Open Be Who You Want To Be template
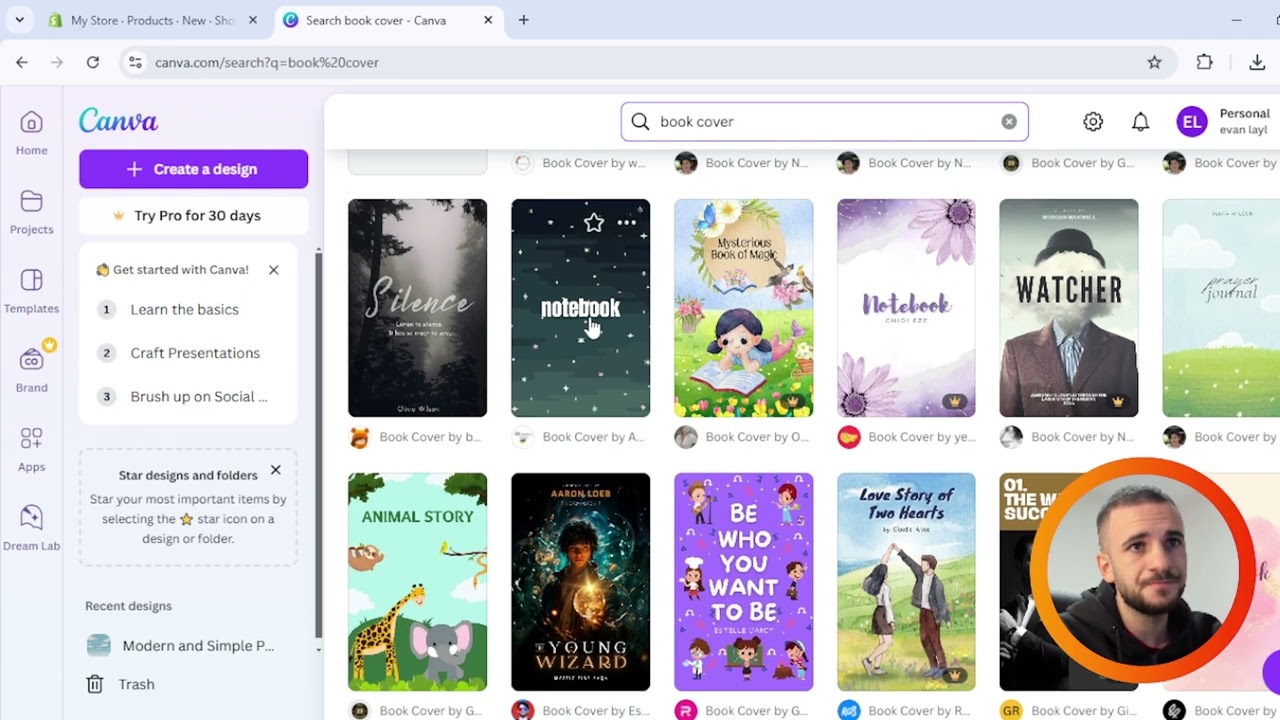The image size is (1280, 720). [x=743, y=582]
